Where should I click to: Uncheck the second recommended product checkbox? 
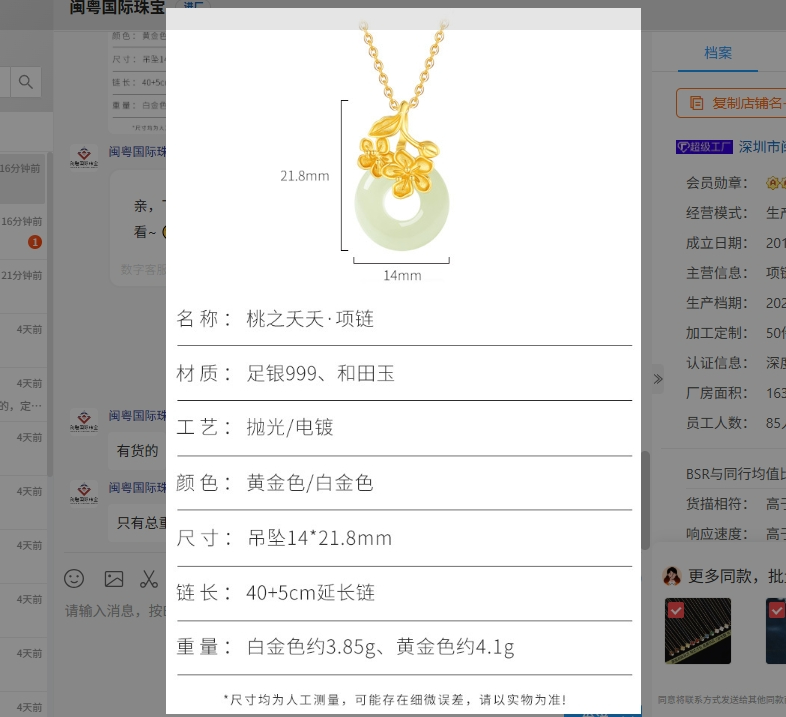point(776,610)
